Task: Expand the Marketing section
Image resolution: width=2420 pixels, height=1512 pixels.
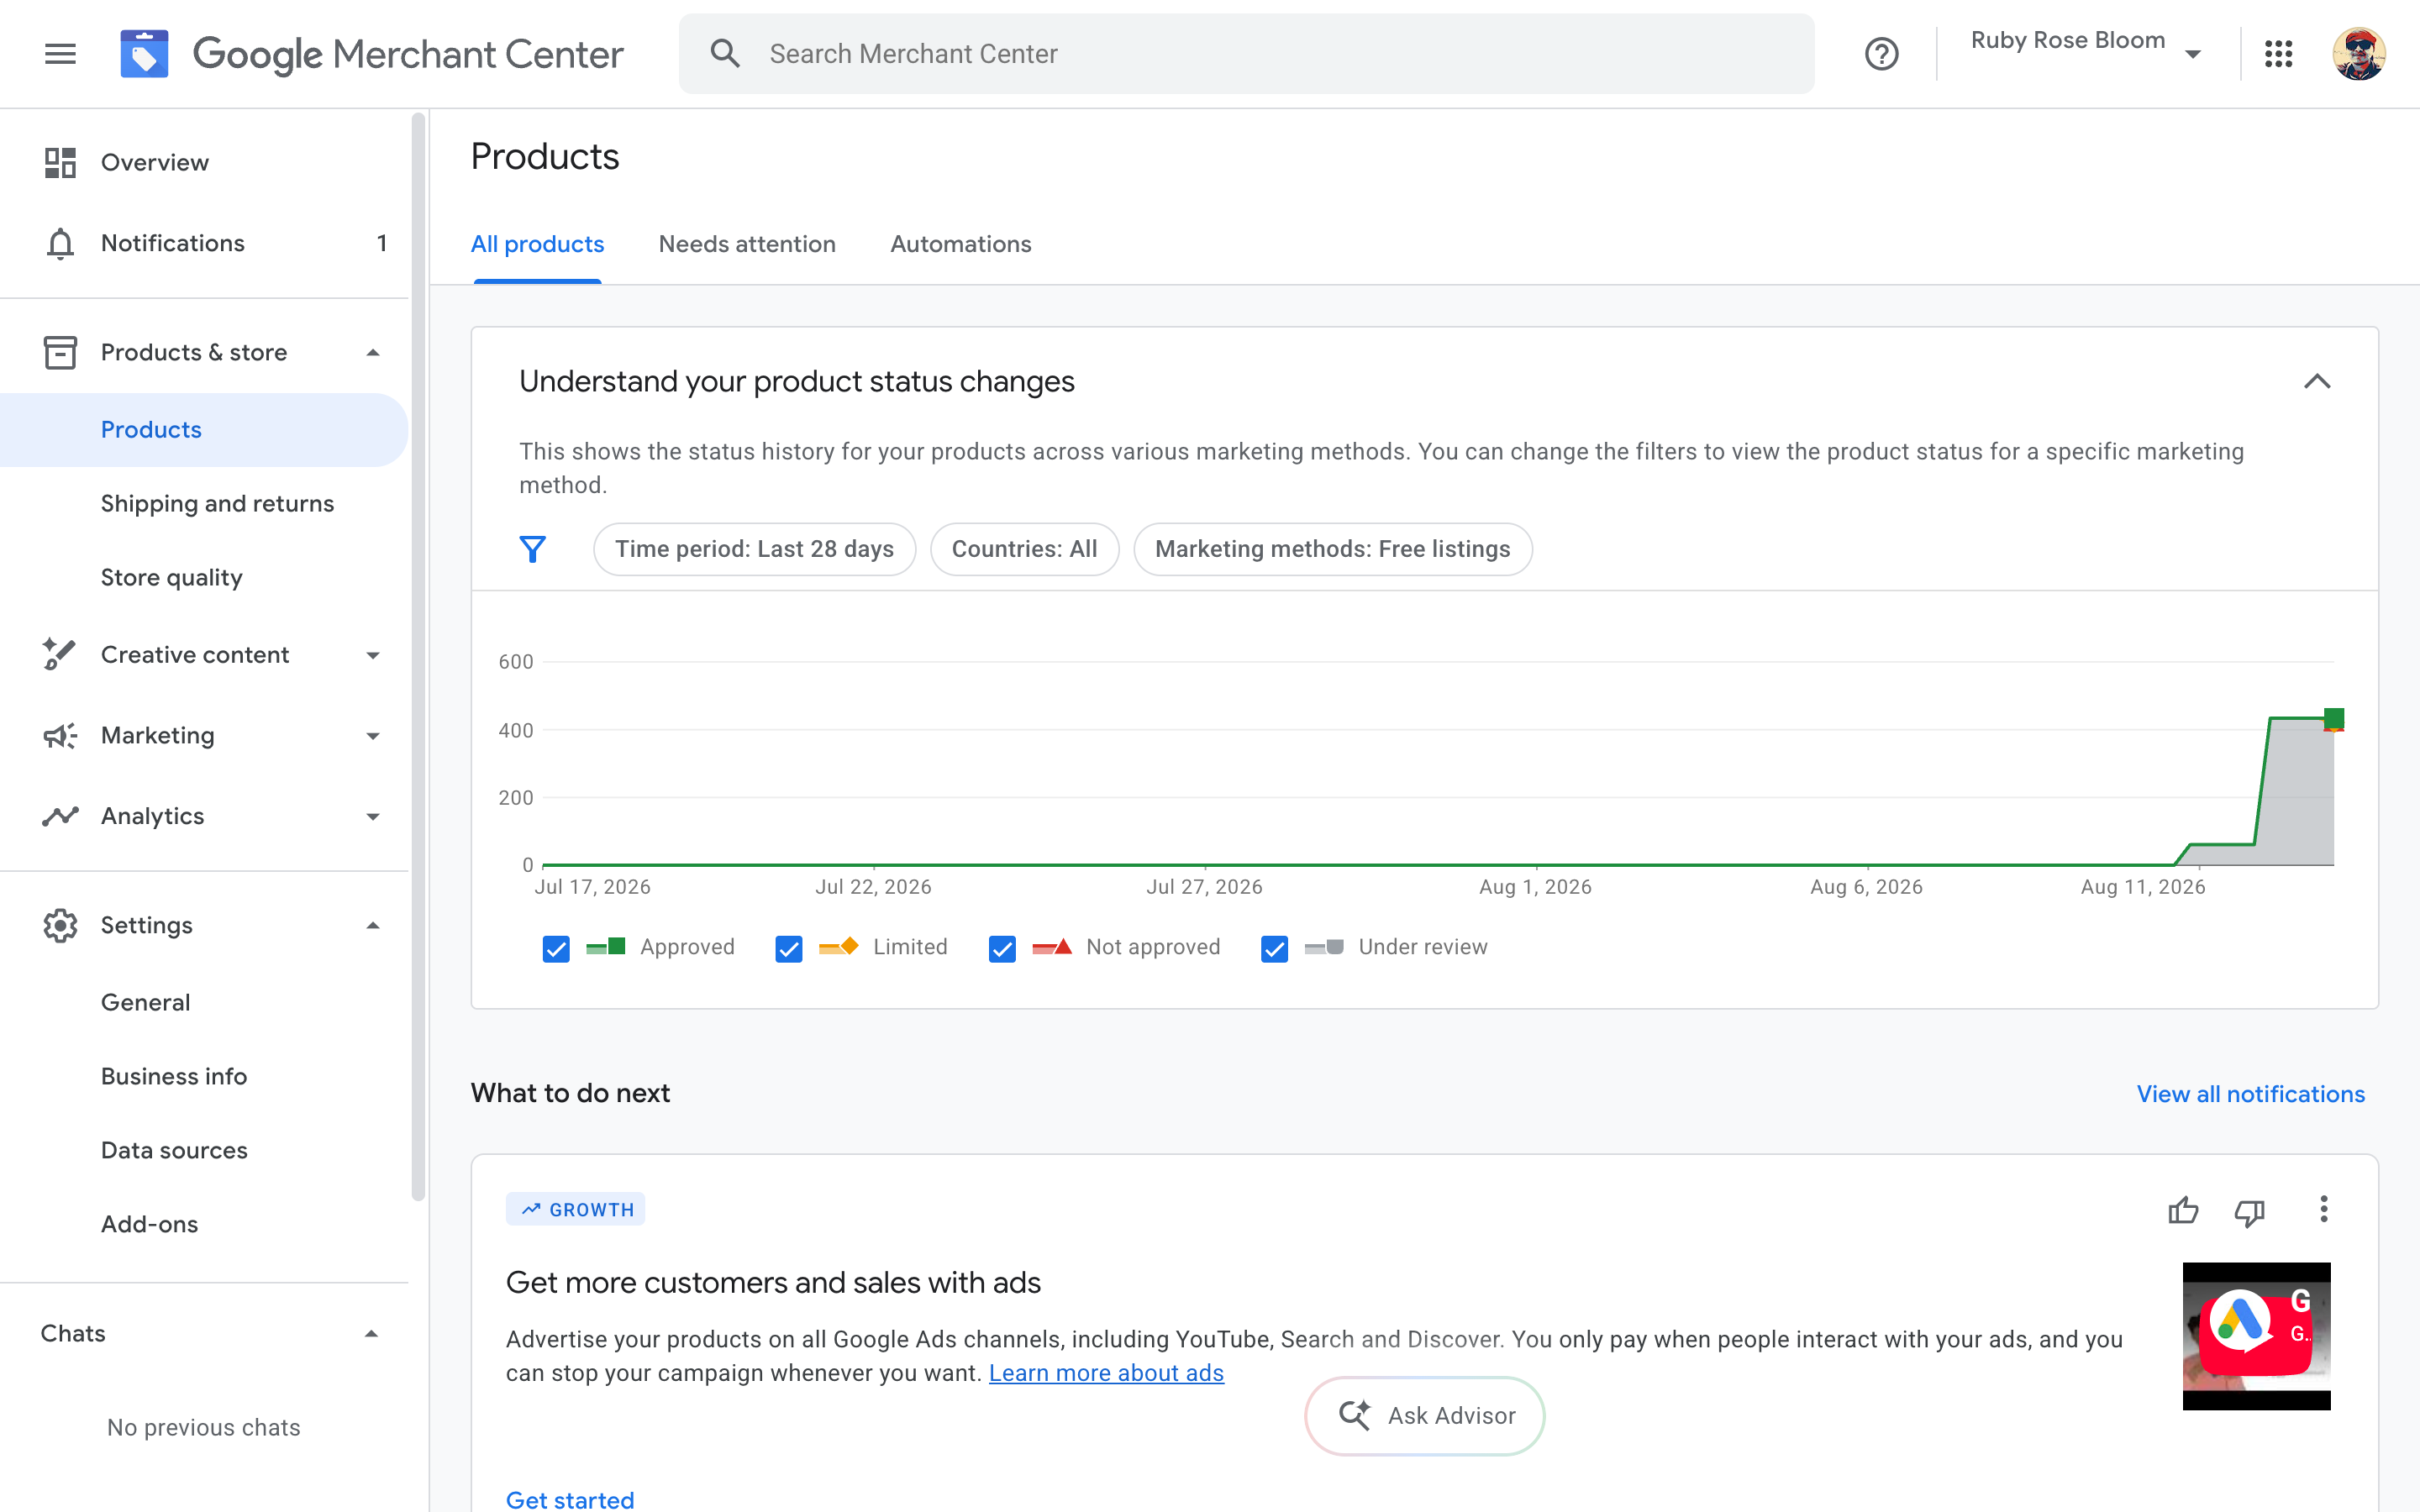Action: [x=373, y=736]
